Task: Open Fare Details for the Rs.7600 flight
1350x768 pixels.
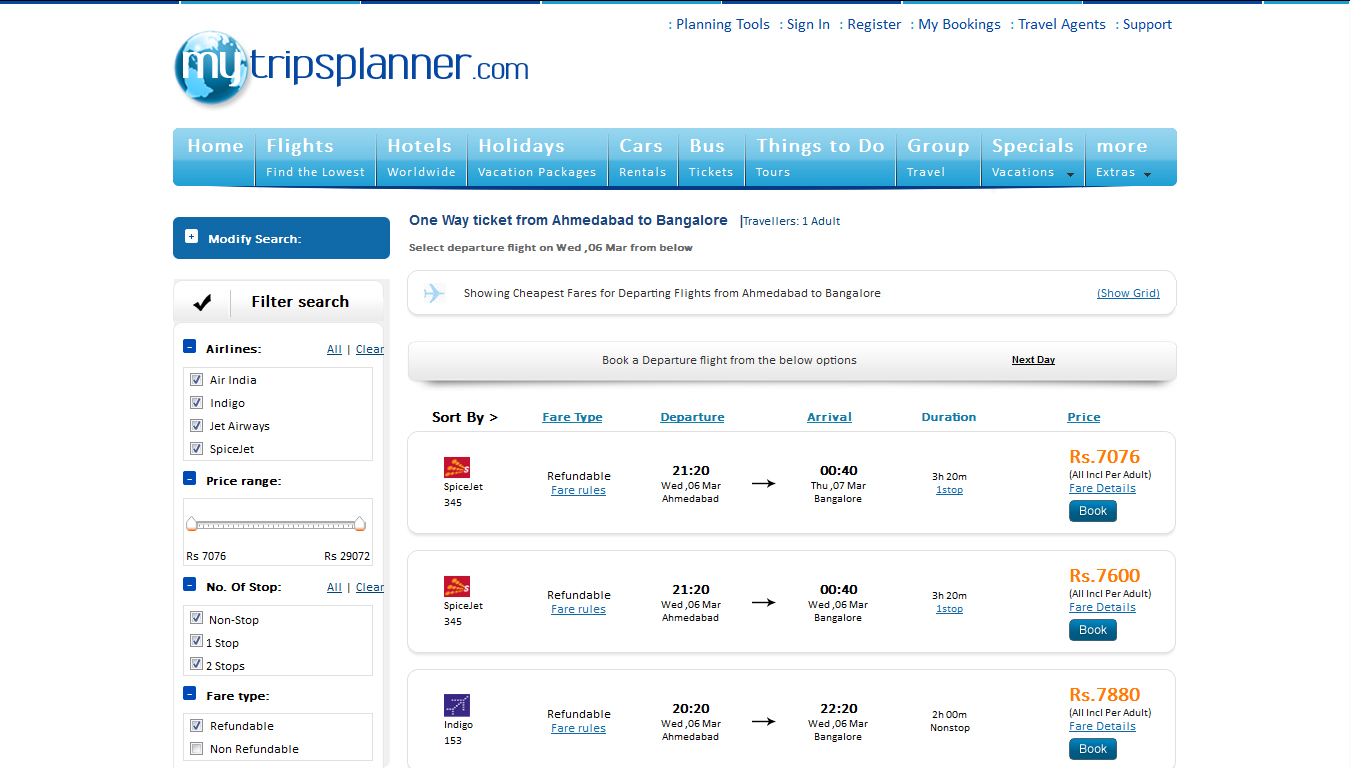Action: tap(1102, 607)
